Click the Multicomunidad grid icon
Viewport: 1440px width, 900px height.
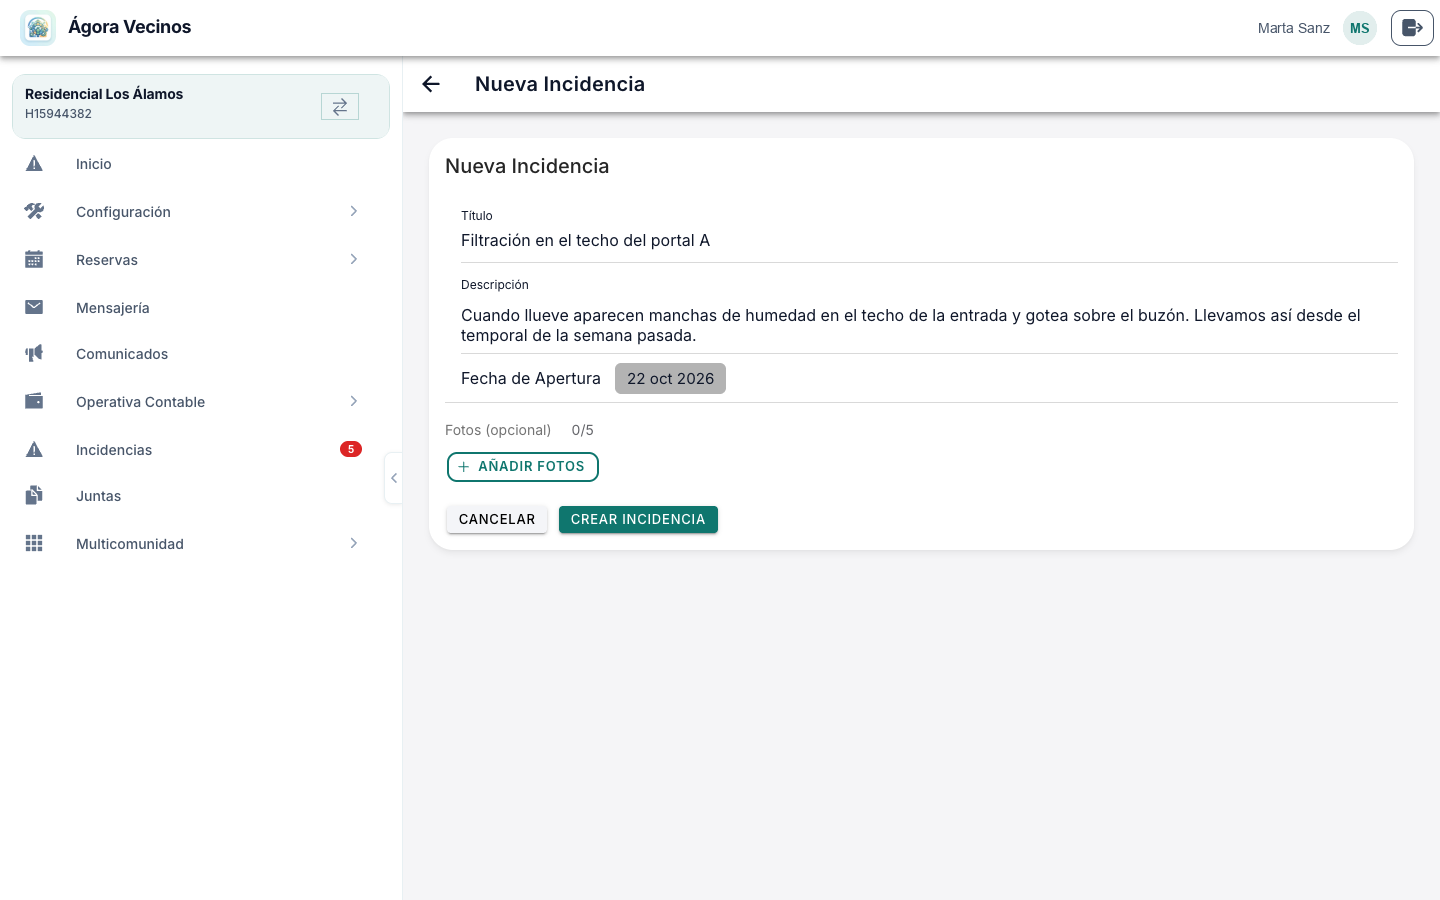pyautogui.click(x=34, y=543)
